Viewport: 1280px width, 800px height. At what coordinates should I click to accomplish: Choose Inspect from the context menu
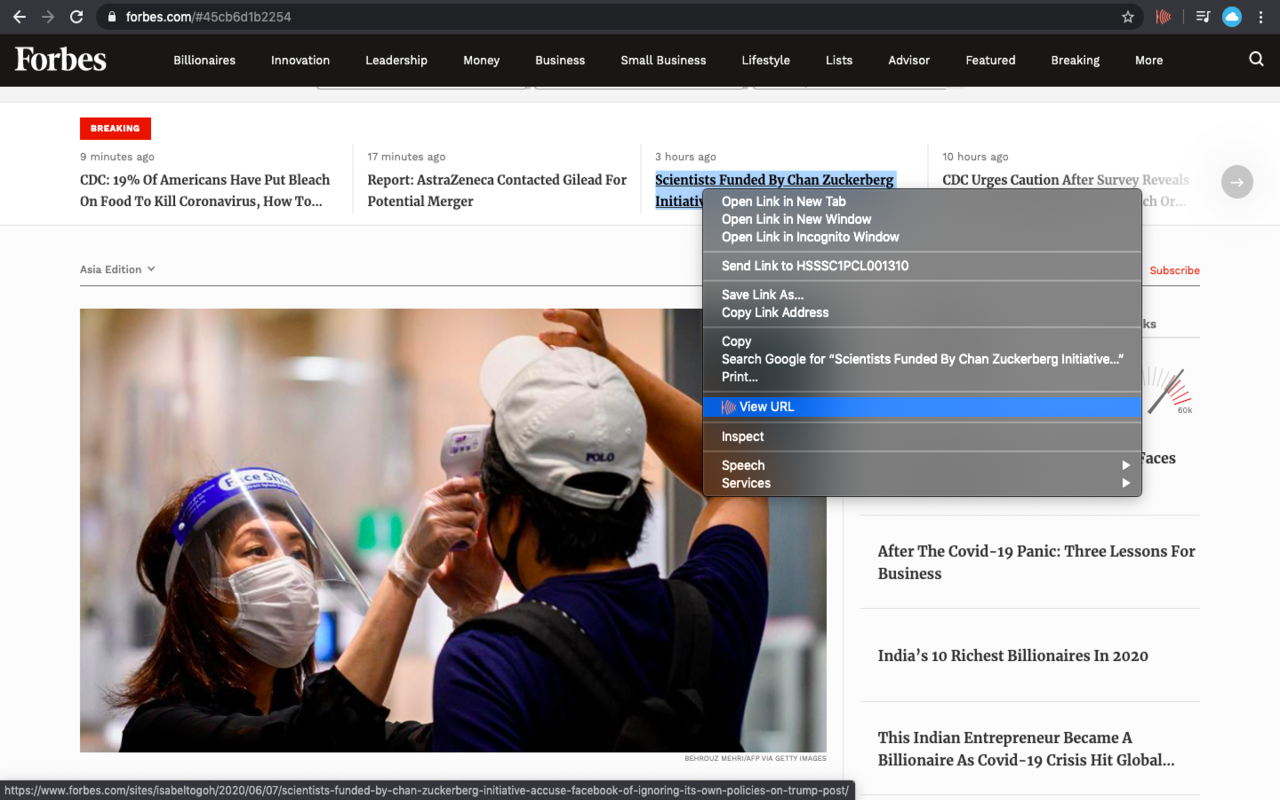(x=742, y=437)
